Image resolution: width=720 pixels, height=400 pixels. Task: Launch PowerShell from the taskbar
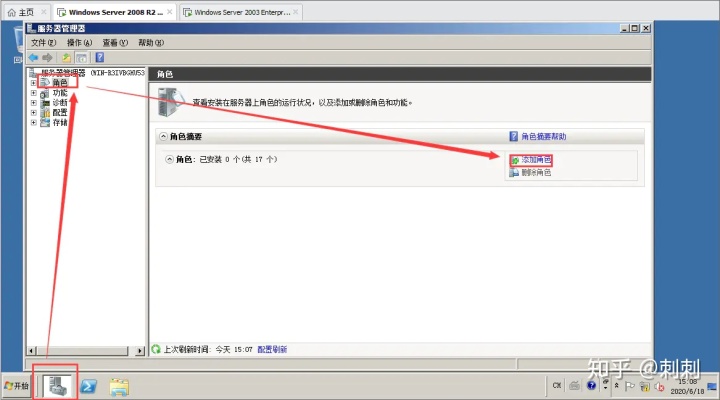point(88,386)
